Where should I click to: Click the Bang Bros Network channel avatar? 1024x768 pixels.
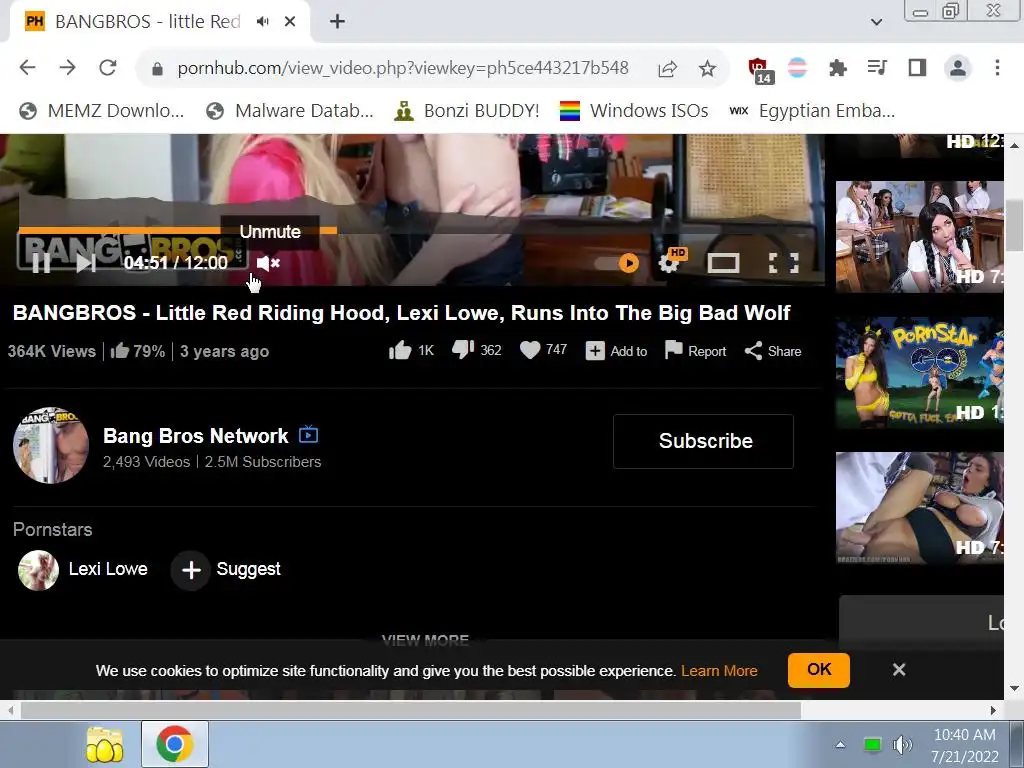pos(51,446)
